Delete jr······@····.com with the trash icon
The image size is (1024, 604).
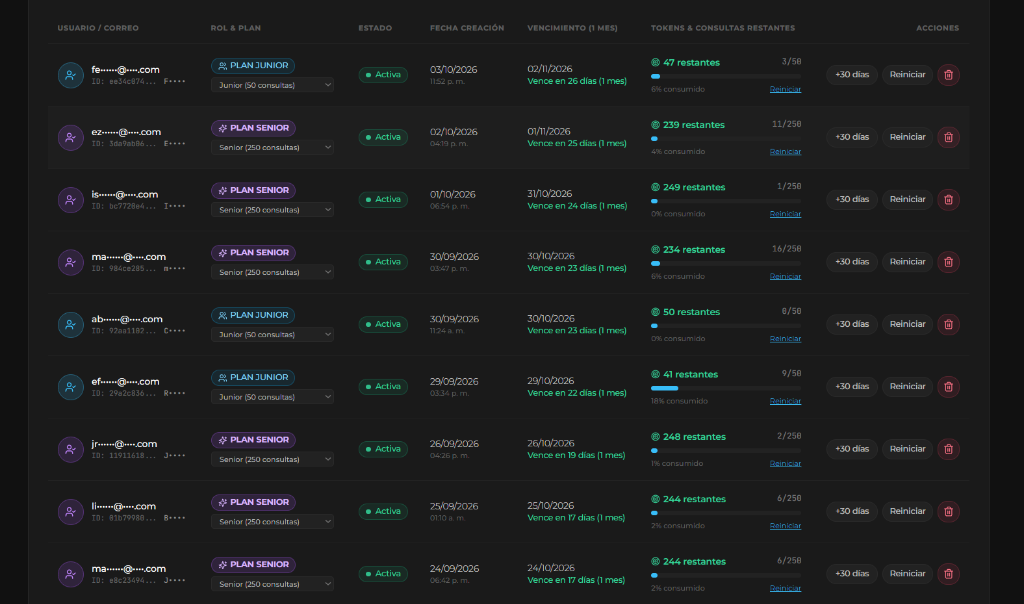(x=948, y=449)
